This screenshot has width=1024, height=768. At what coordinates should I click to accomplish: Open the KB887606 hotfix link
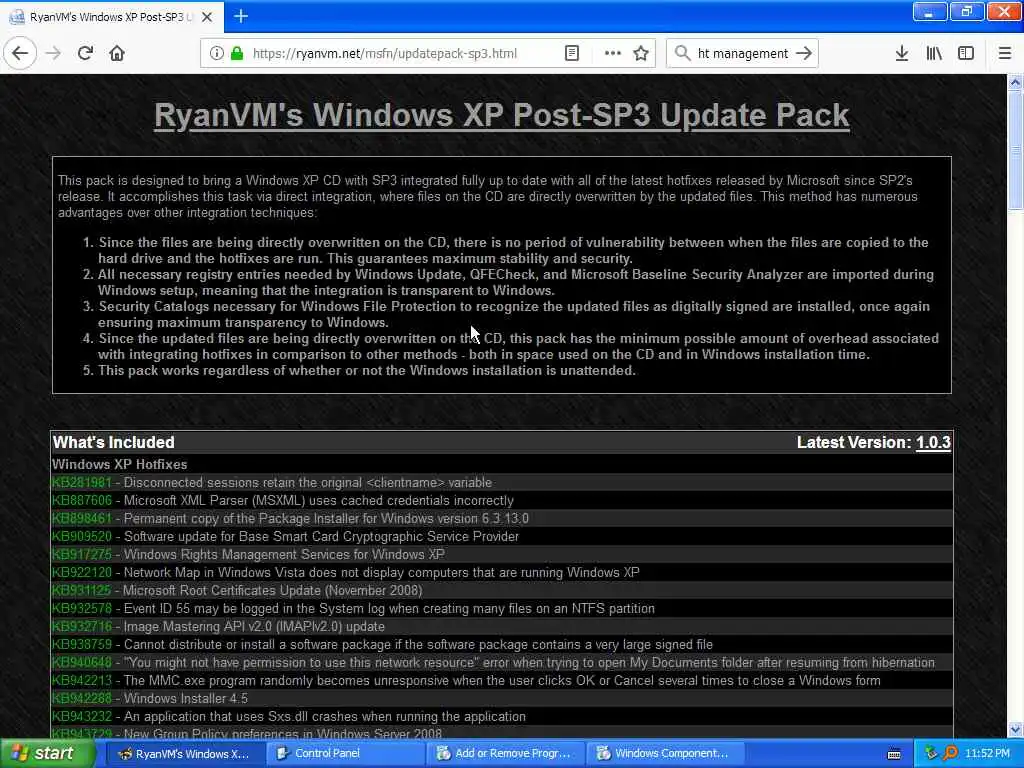click(82, 501)
